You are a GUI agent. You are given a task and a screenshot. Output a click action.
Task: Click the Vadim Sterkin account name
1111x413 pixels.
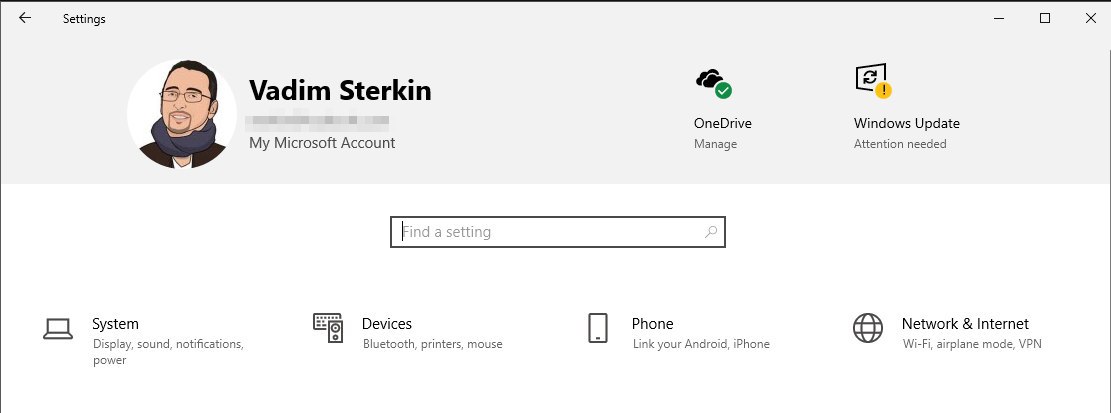tap(340, 91)
